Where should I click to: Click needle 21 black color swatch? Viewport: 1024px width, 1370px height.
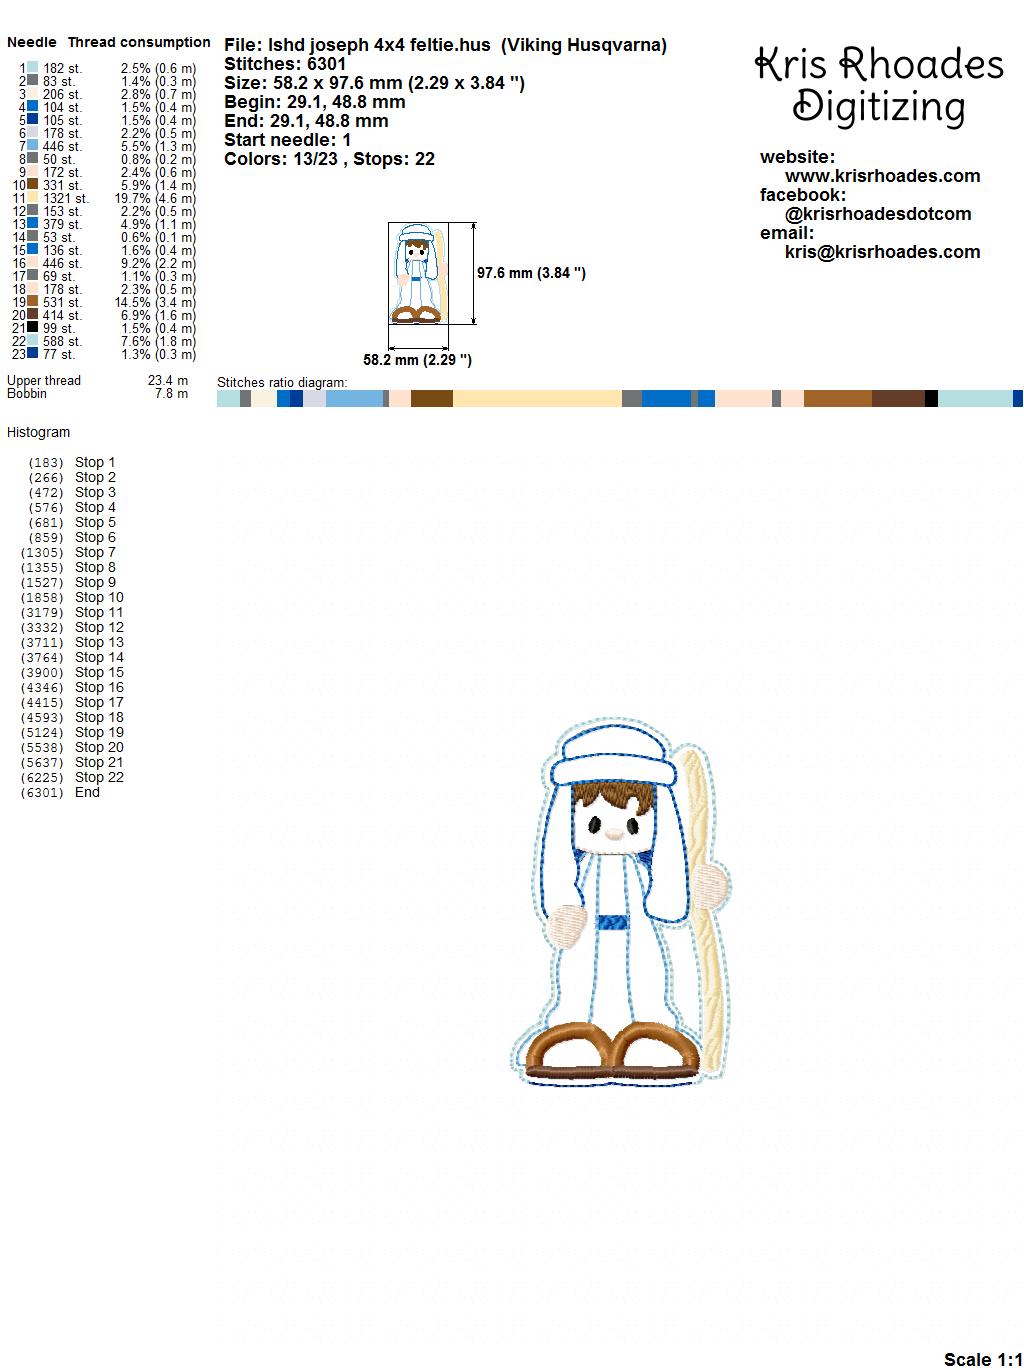tap(33, 328)
